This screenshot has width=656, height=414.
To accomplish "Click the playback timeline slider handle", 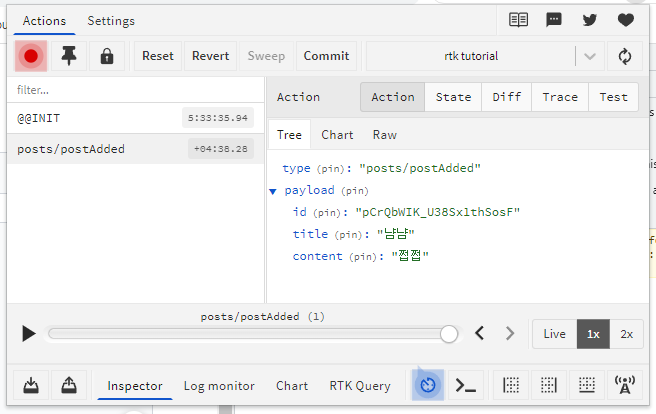I will [x=449, y=334].
